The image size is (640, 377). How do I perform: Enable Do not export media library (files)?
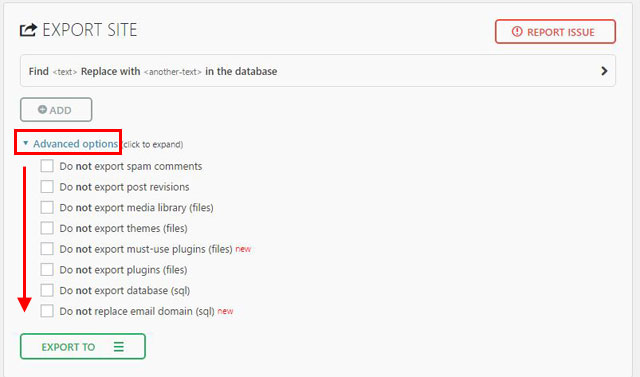pos(47,207)
